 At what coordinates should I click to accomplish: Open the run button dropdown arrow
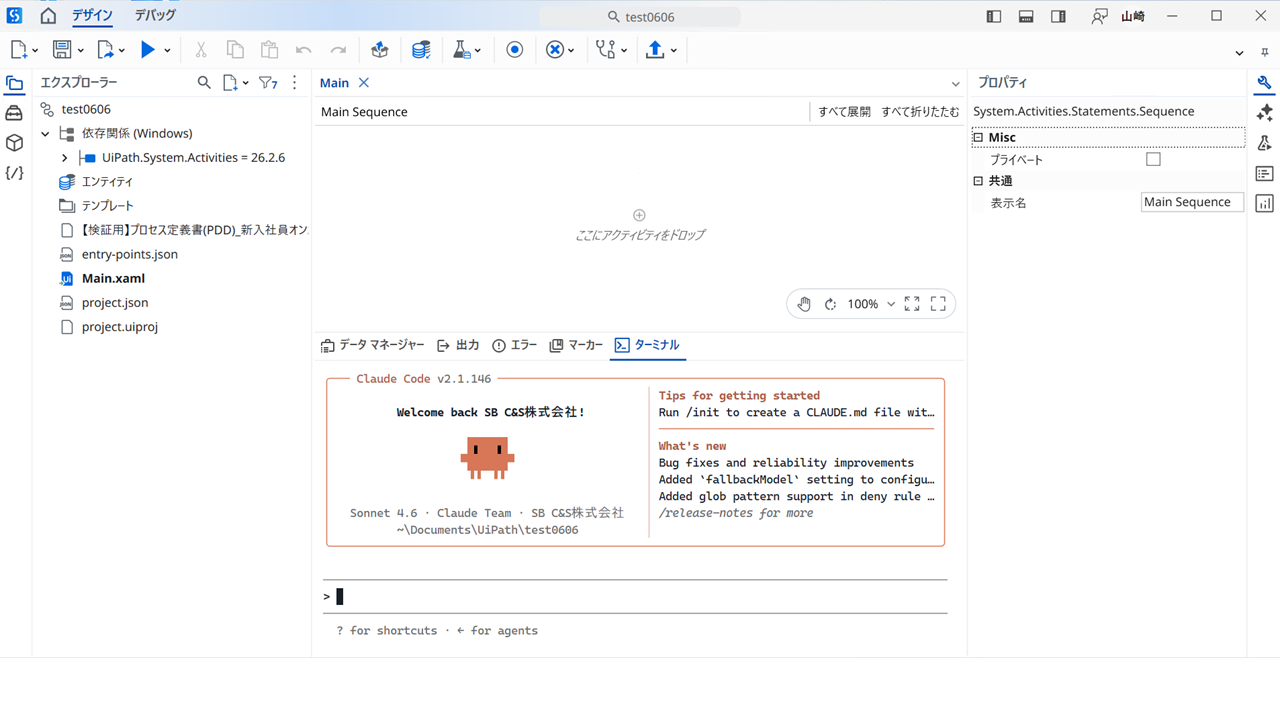click(167, 50)
